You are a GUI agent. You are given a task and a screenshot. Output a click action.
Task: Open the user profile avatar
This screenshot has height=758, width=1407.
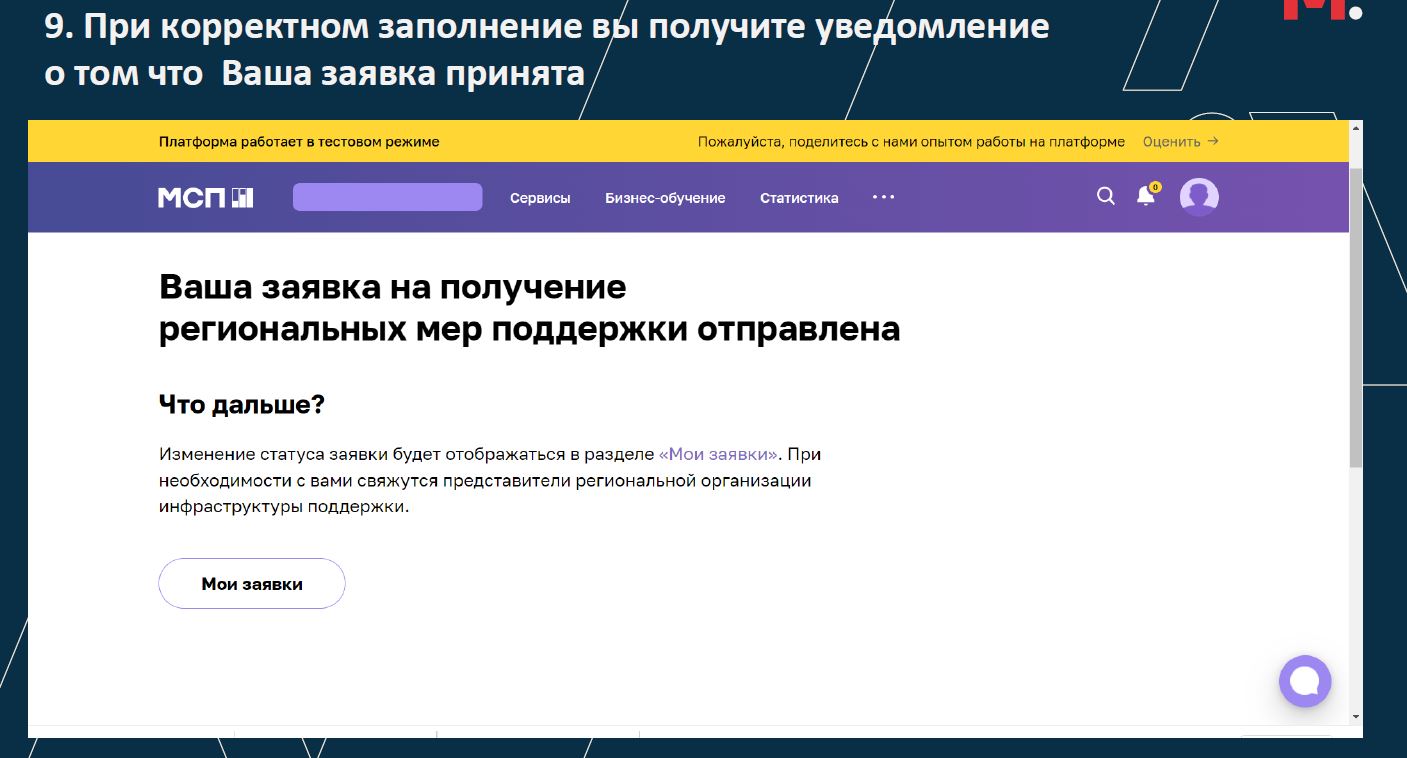[1198, 197]
